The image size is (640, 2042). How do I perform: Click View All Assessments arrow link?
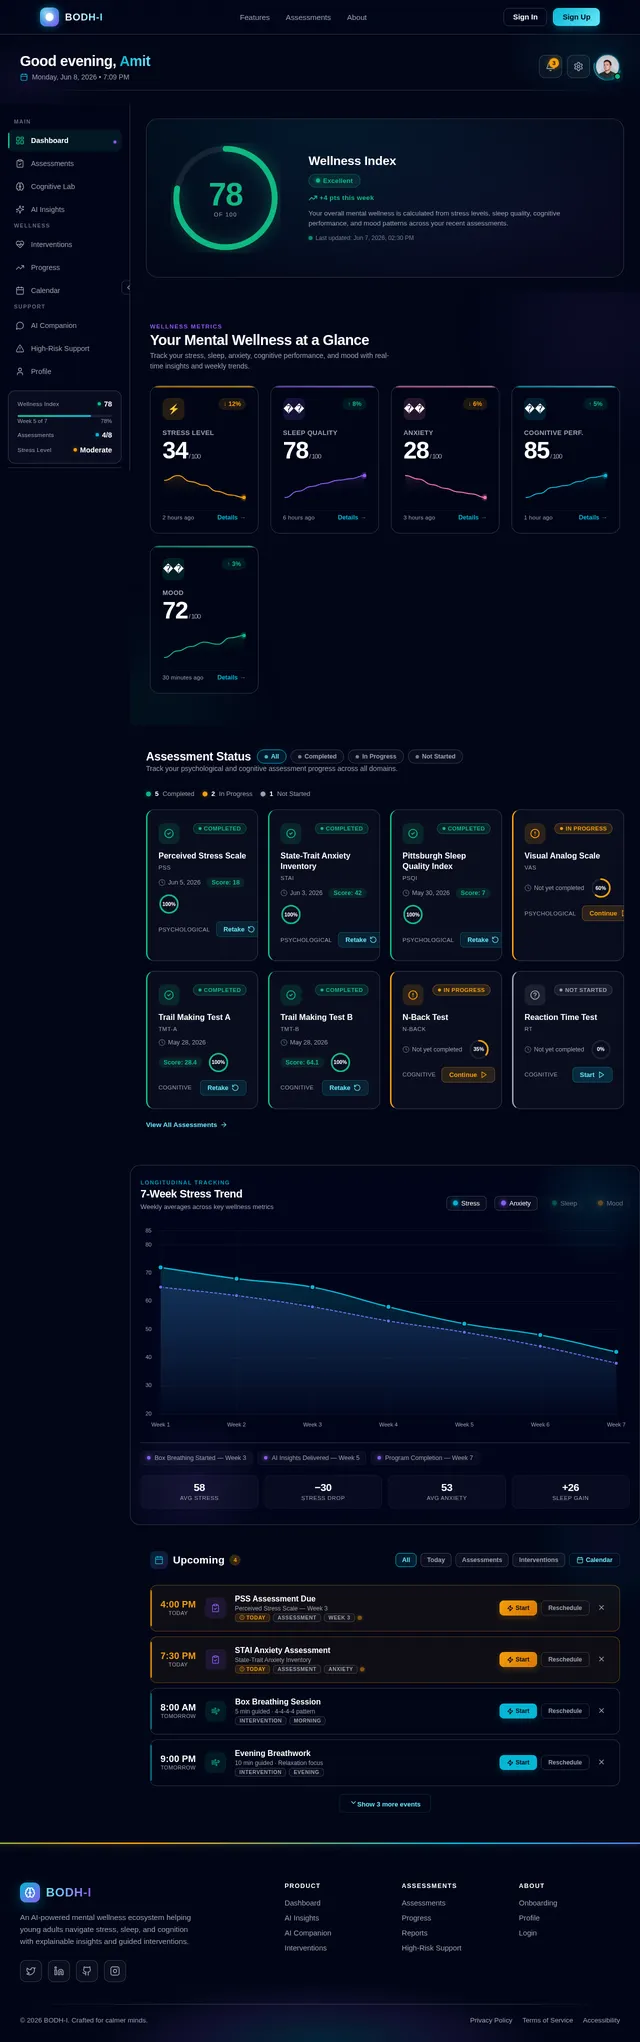pyautogui.click(x=186, y=1124)
